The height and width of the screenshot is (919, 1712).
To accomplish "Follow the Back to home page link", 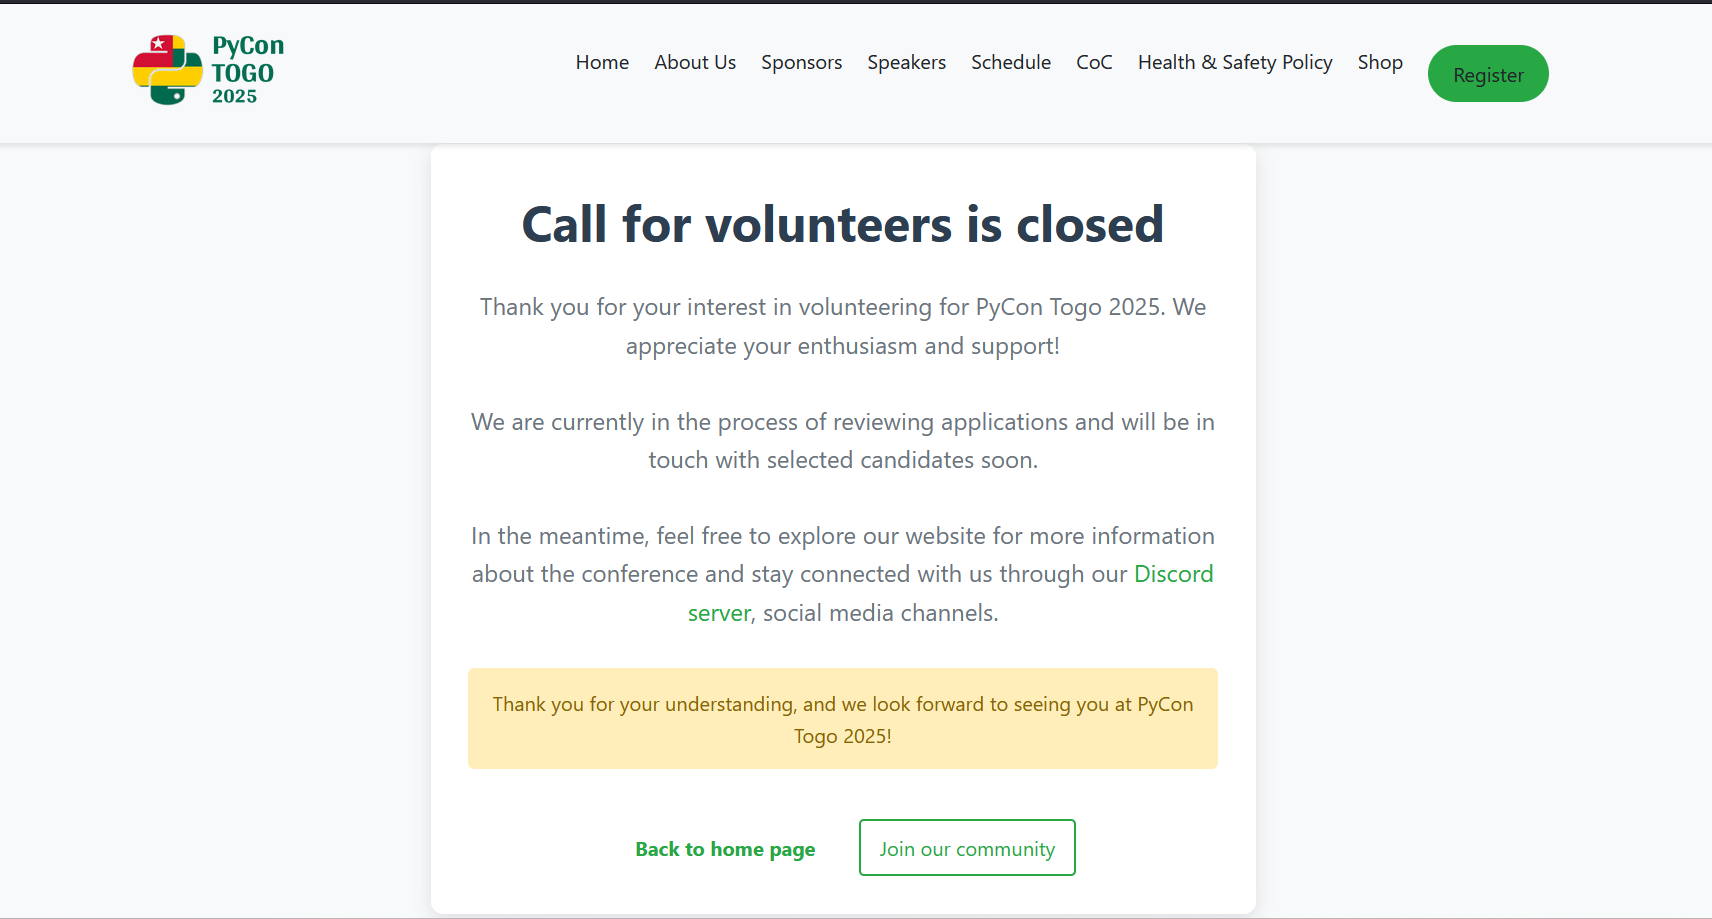I will coord(725,849).
